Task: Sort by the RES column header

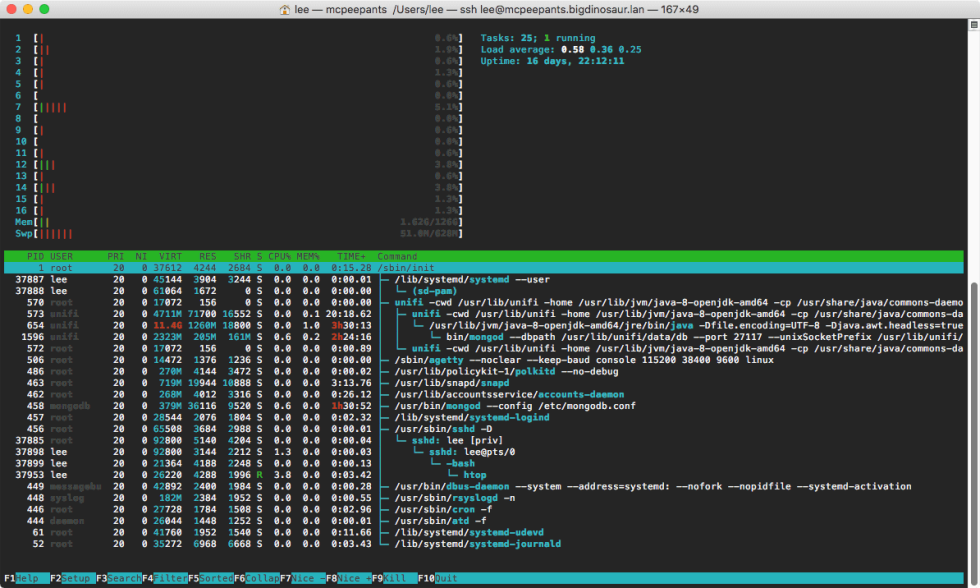Action: click(x=208, y=256)
